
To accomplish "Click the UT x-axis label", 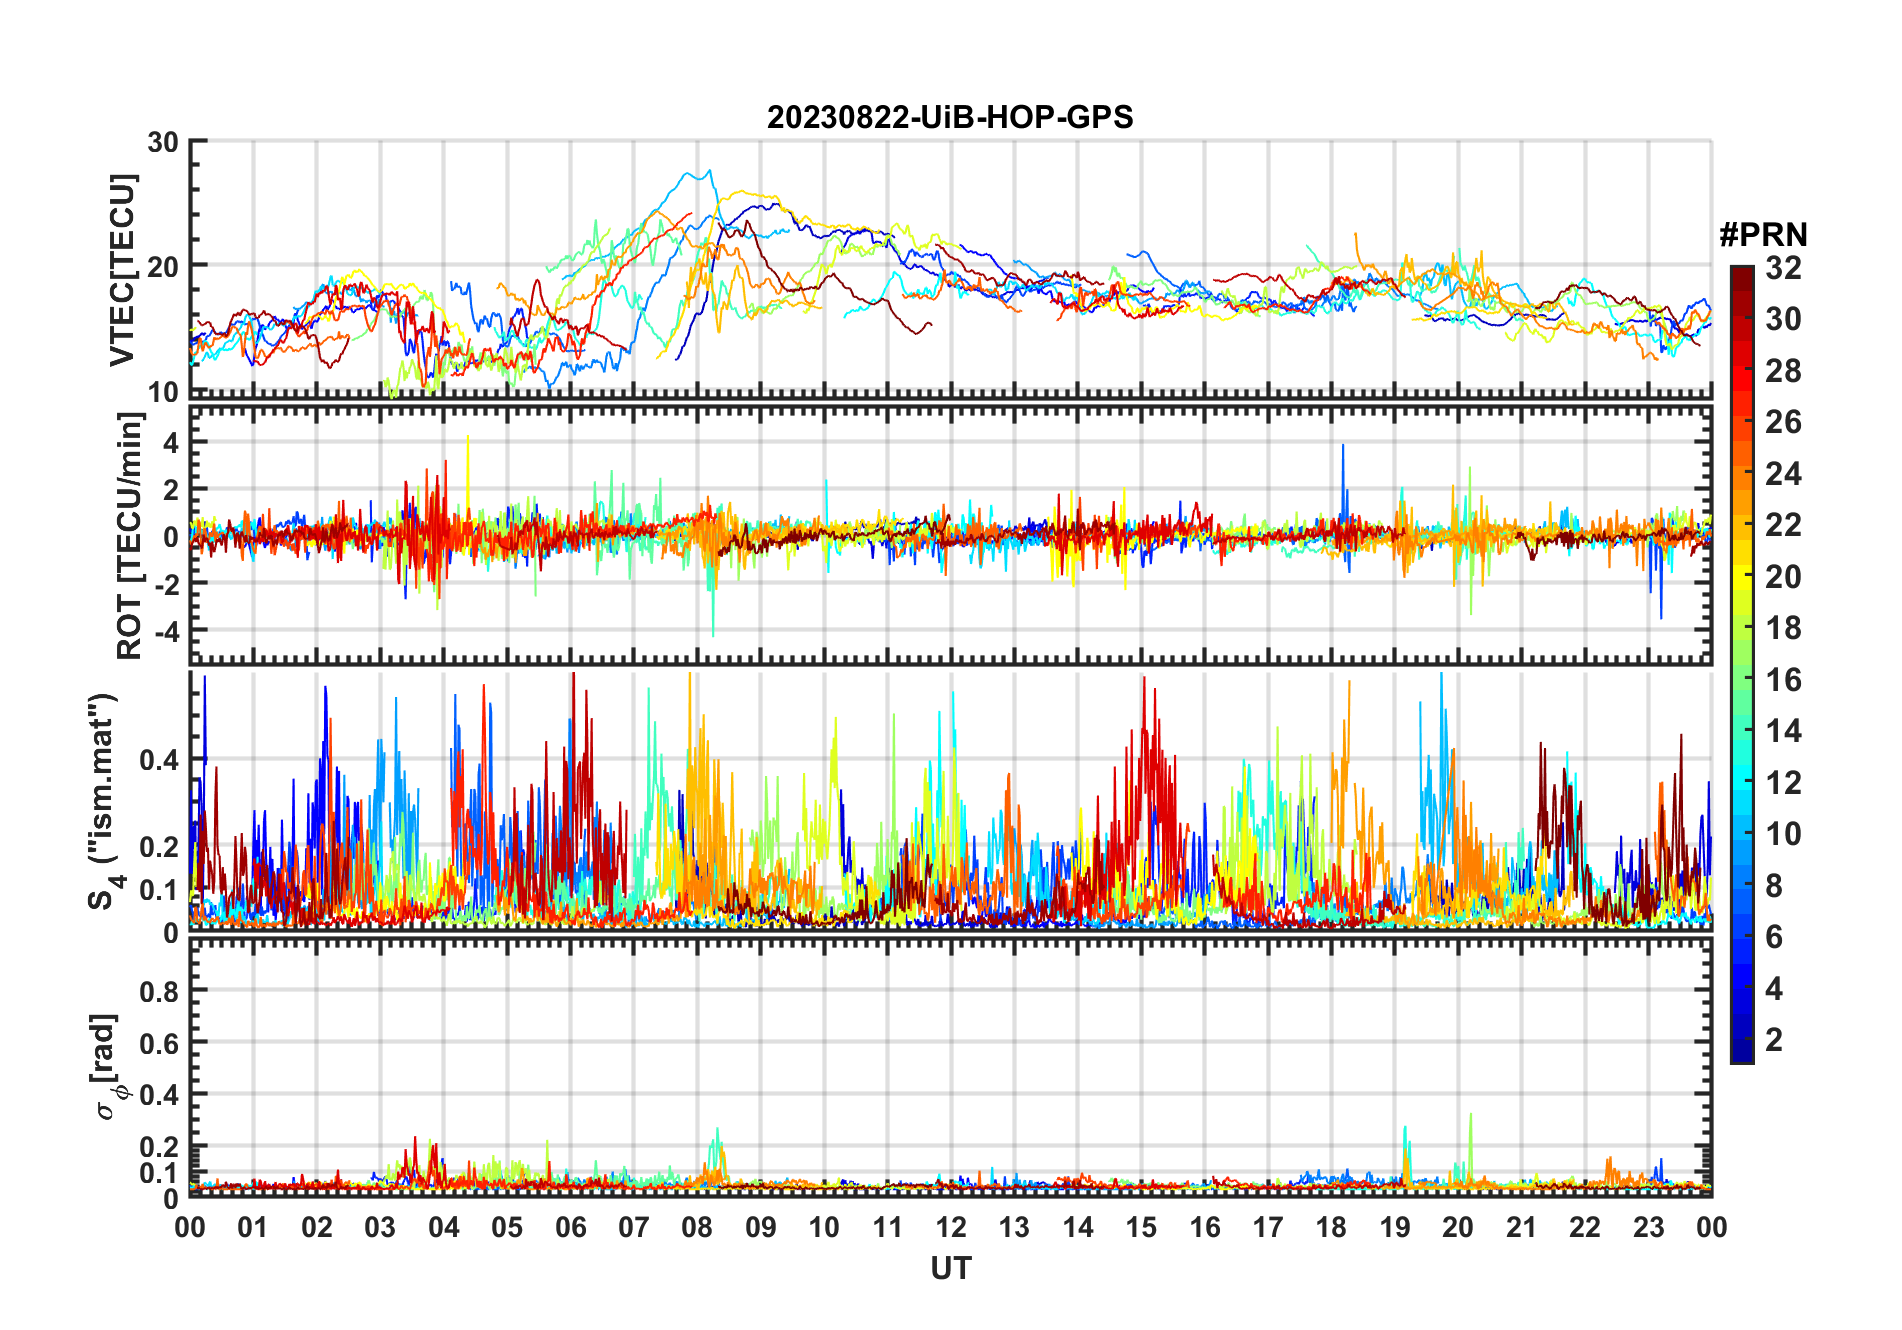I will (x=950, y=1268).
